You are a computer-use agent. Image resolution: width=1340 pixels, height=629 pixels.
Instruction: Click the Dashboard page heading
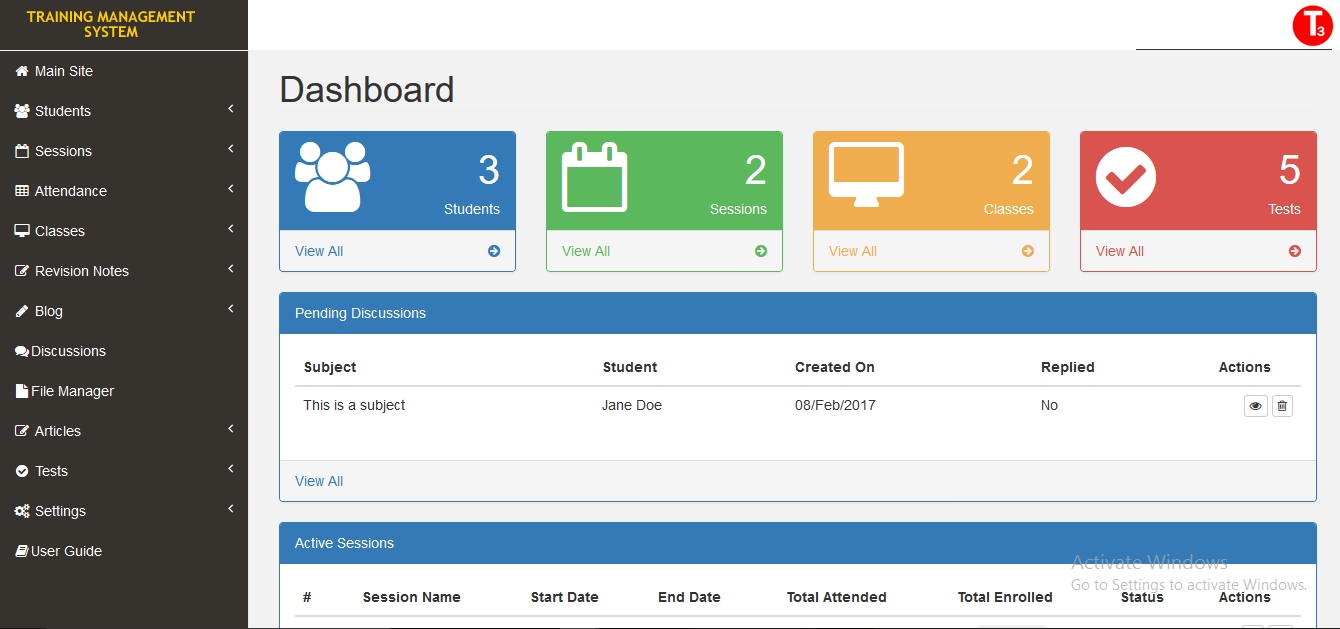pyautogui.click(x=367, y=90)
